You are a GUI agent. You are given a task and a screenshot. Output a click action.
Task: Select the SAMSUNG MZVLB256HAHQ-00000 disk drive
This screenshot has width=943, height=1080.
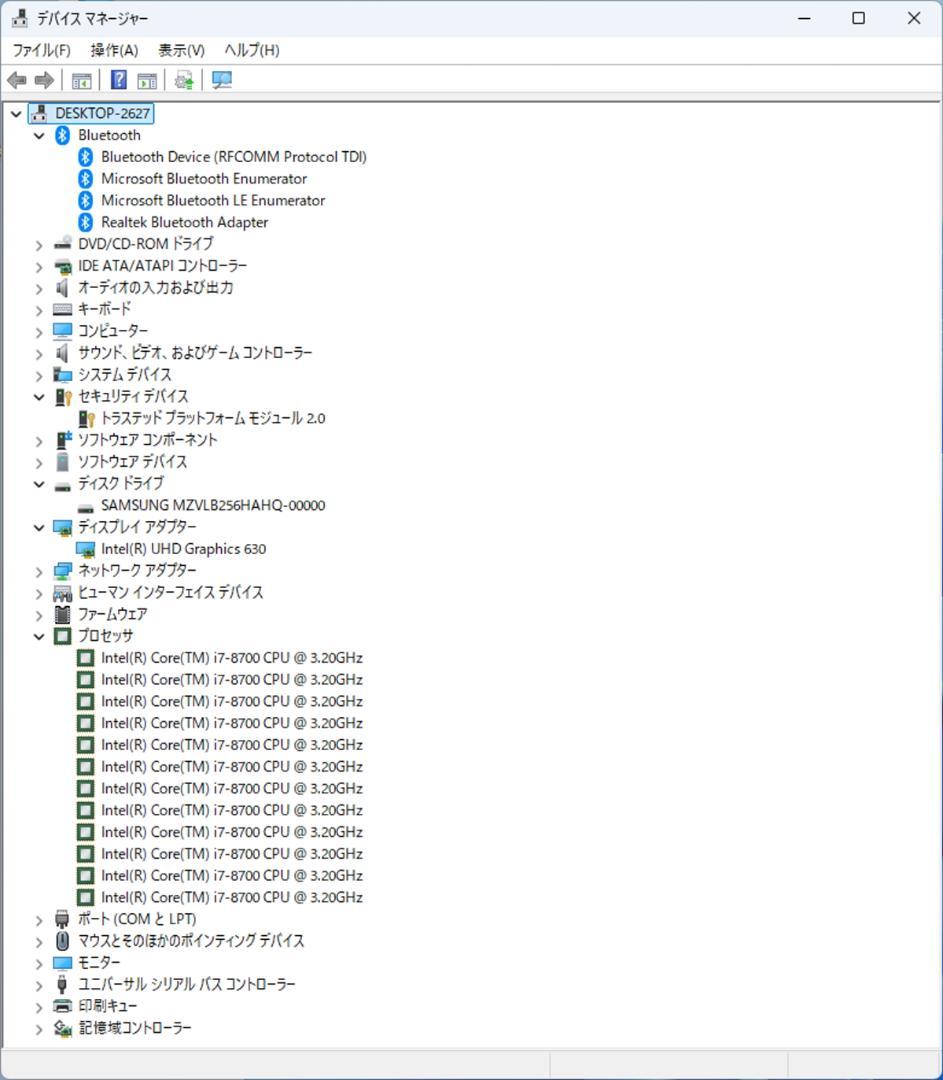tap(211, 505)
